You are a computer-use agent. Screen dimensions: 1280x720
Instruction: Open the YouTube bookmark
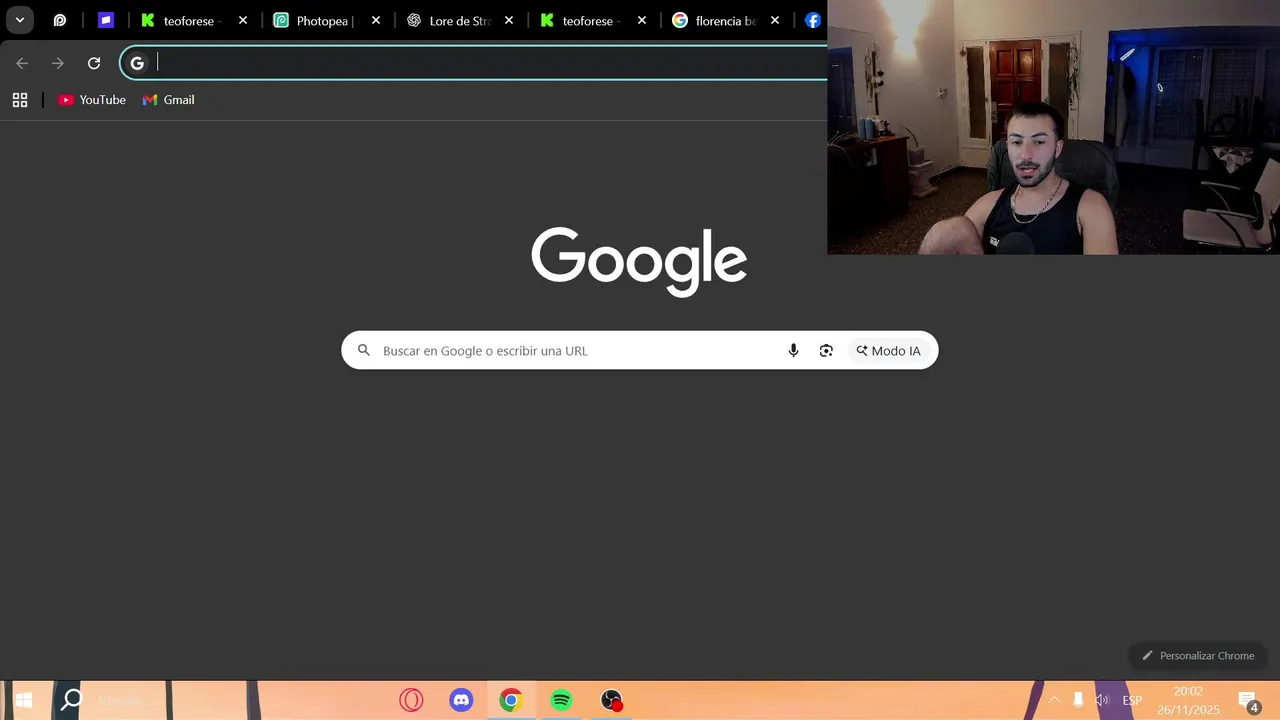tap(92, 100)
